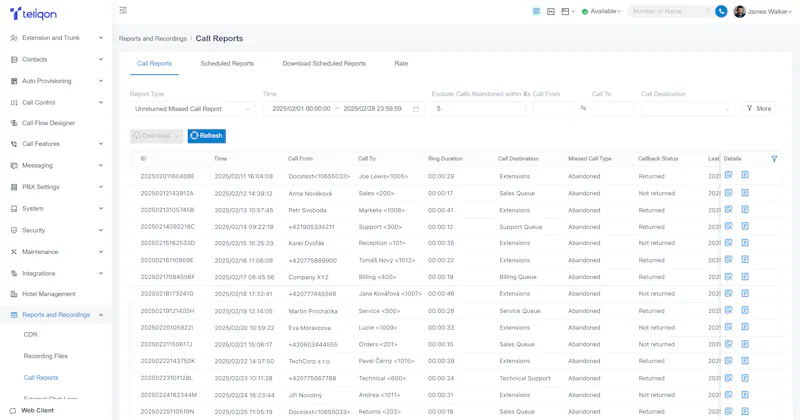Open call log for row 20250201160408E
Screen dimensions: 800x420
click(x=745, y=175)
